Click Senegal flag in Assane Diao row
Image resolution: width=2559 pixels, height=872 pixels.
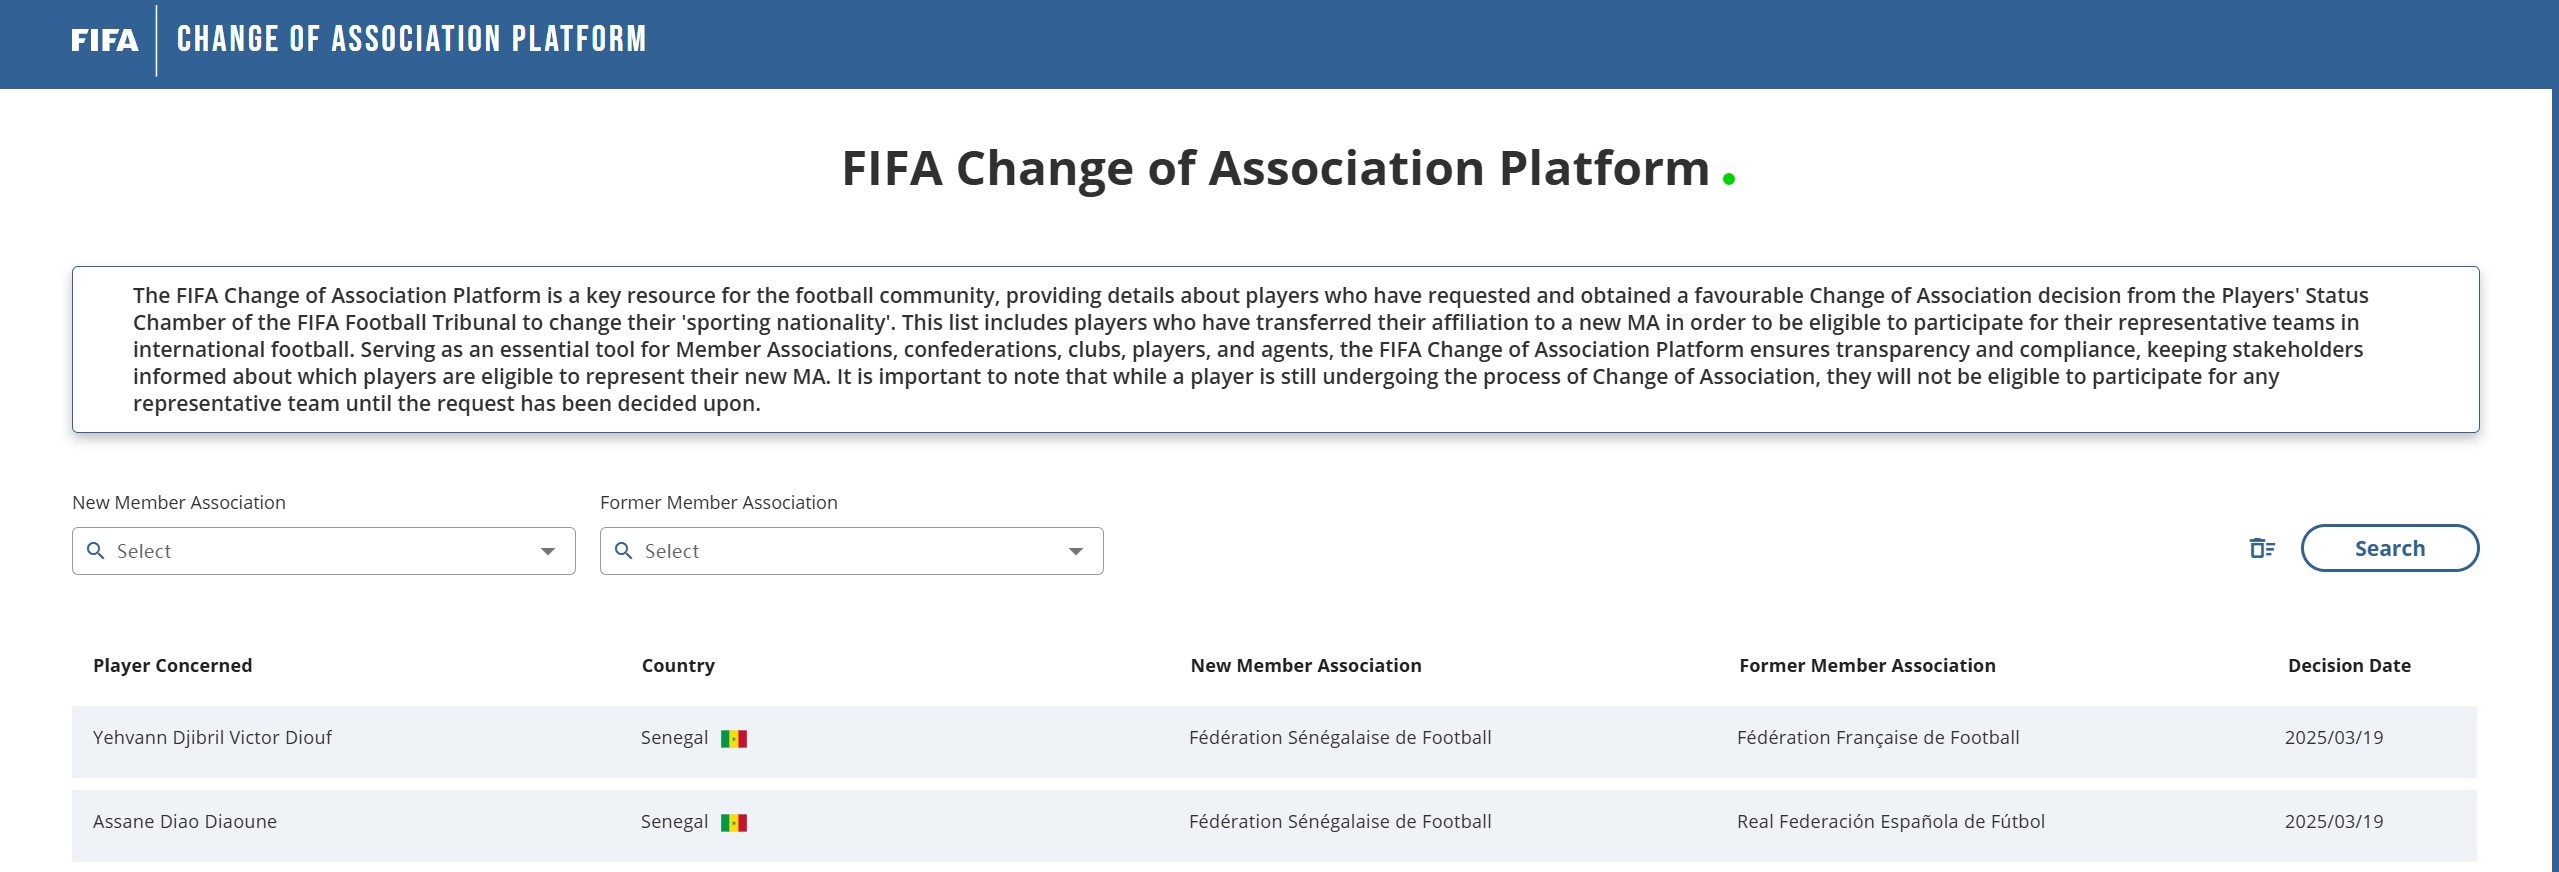[x=734, y=823]
